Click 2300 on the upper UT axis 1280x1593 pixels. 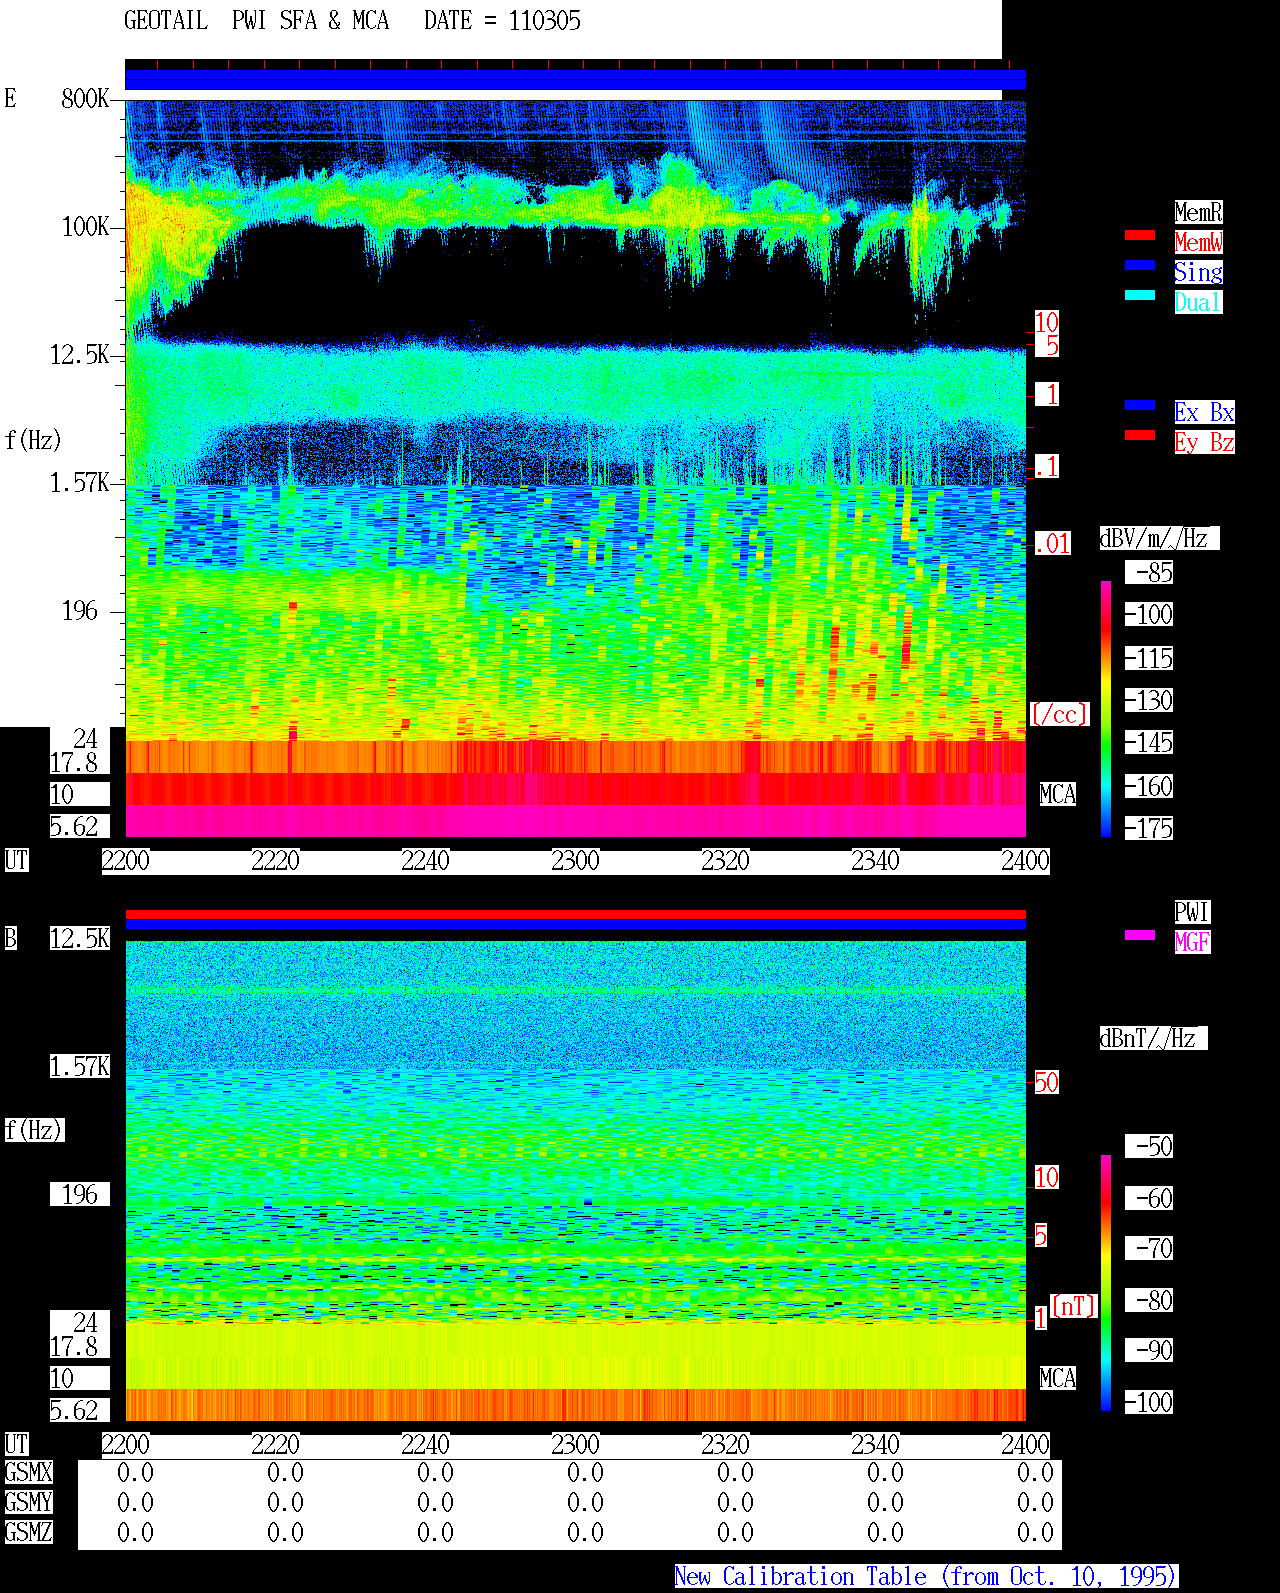coord(575,861)
